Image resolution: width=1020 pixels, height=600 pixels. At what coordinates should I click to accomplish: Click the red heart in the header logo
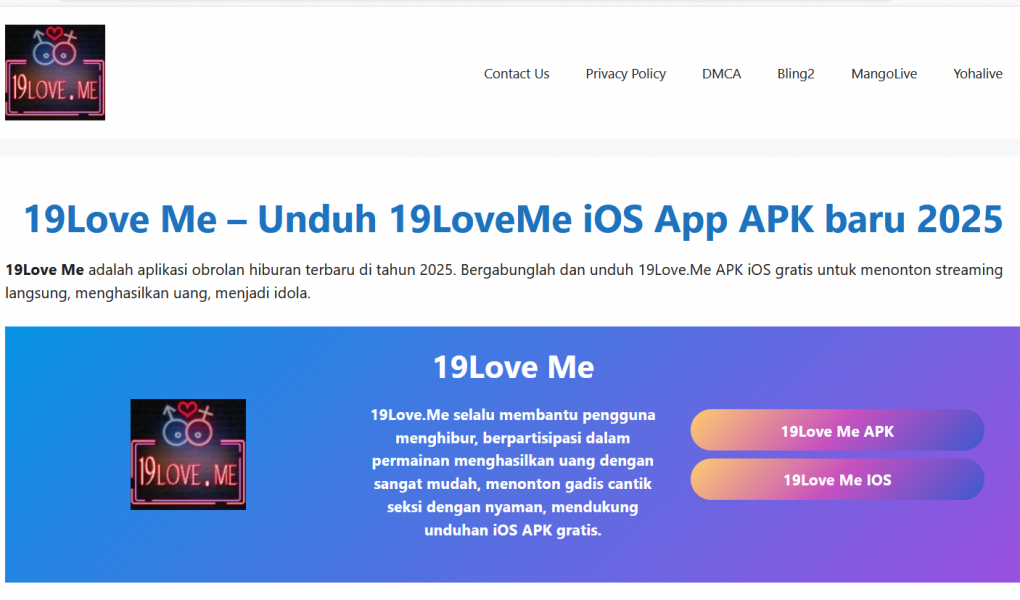[55, 33]
